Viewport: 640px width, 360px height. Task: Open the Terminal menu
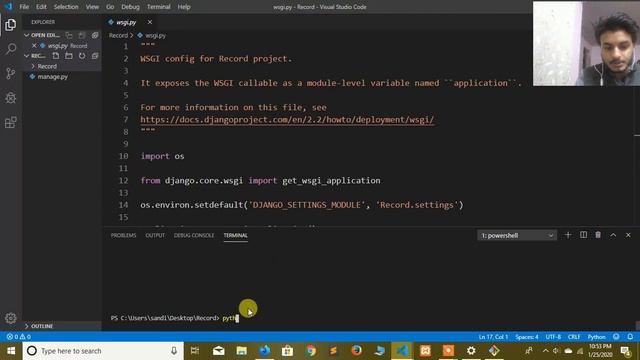pos(158,7)
